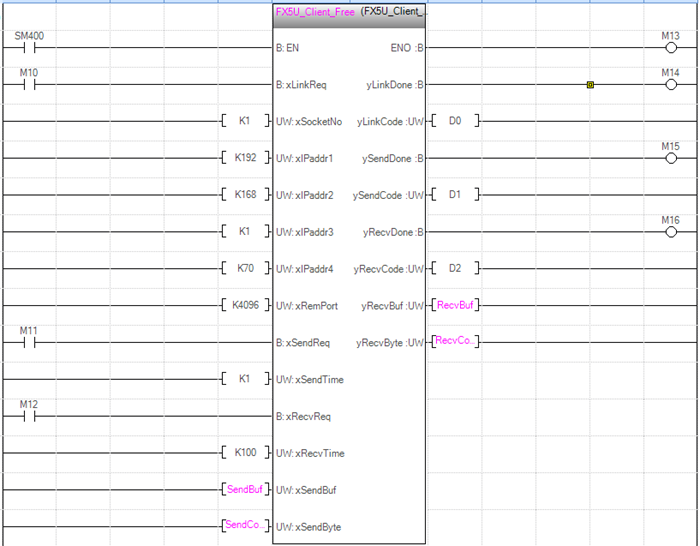The height and width of the screenshot is (546, 700).
Task: Select the K1 operand for xSocketNo
Action: pos(245,121)
